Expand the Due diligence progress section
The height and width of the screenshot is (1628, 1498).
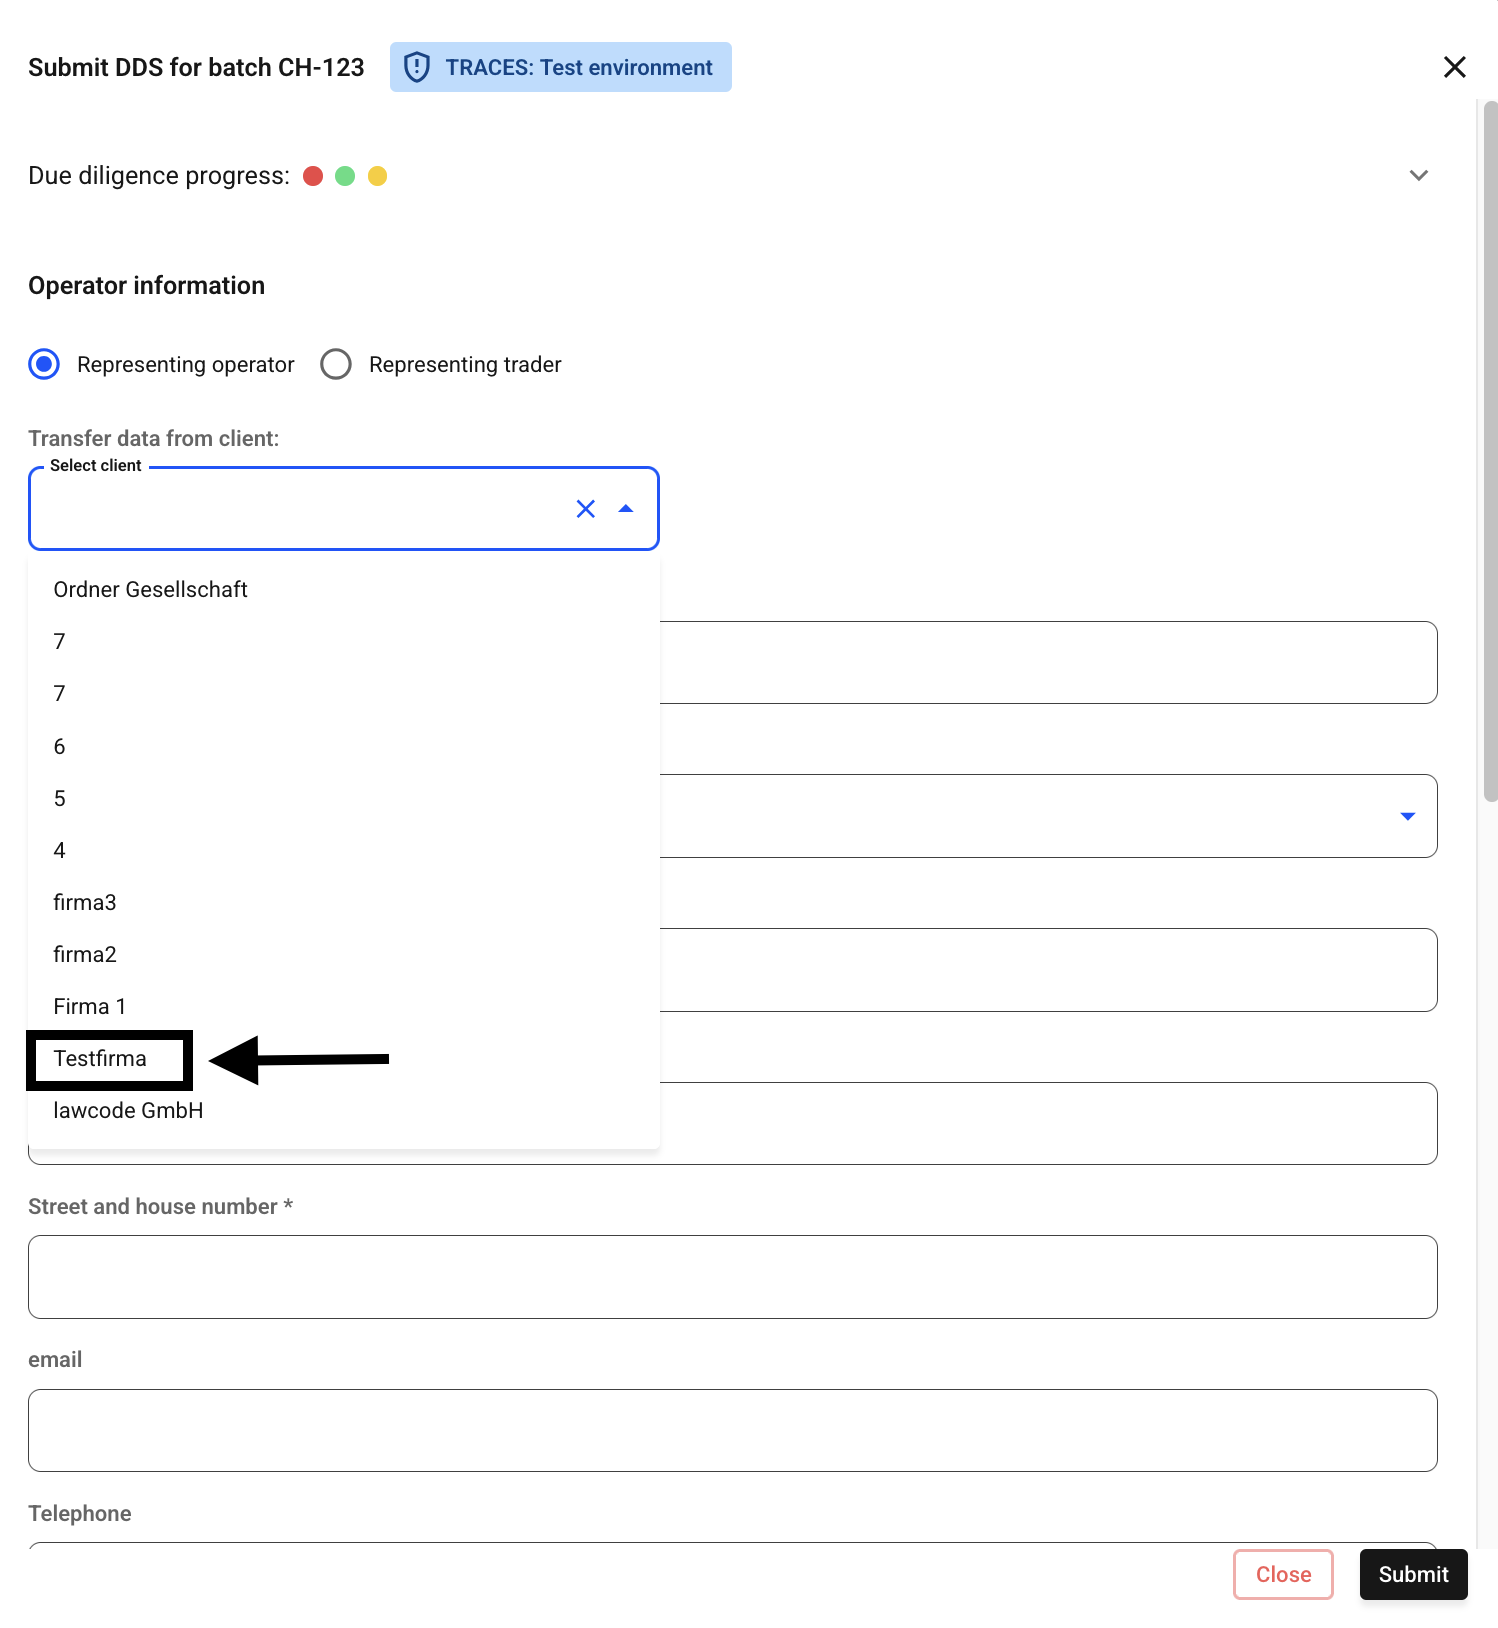point(1418,176)
